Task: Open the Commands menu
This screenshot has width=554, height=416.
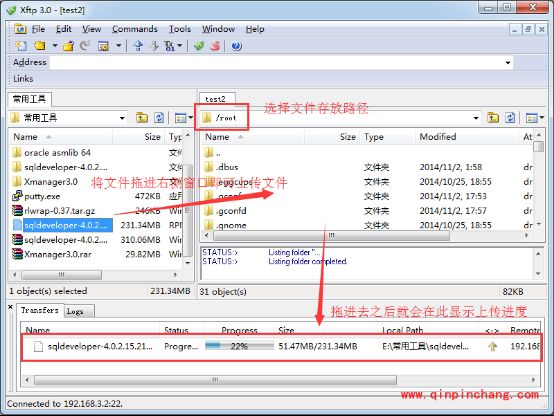Action: click(135, 29)
